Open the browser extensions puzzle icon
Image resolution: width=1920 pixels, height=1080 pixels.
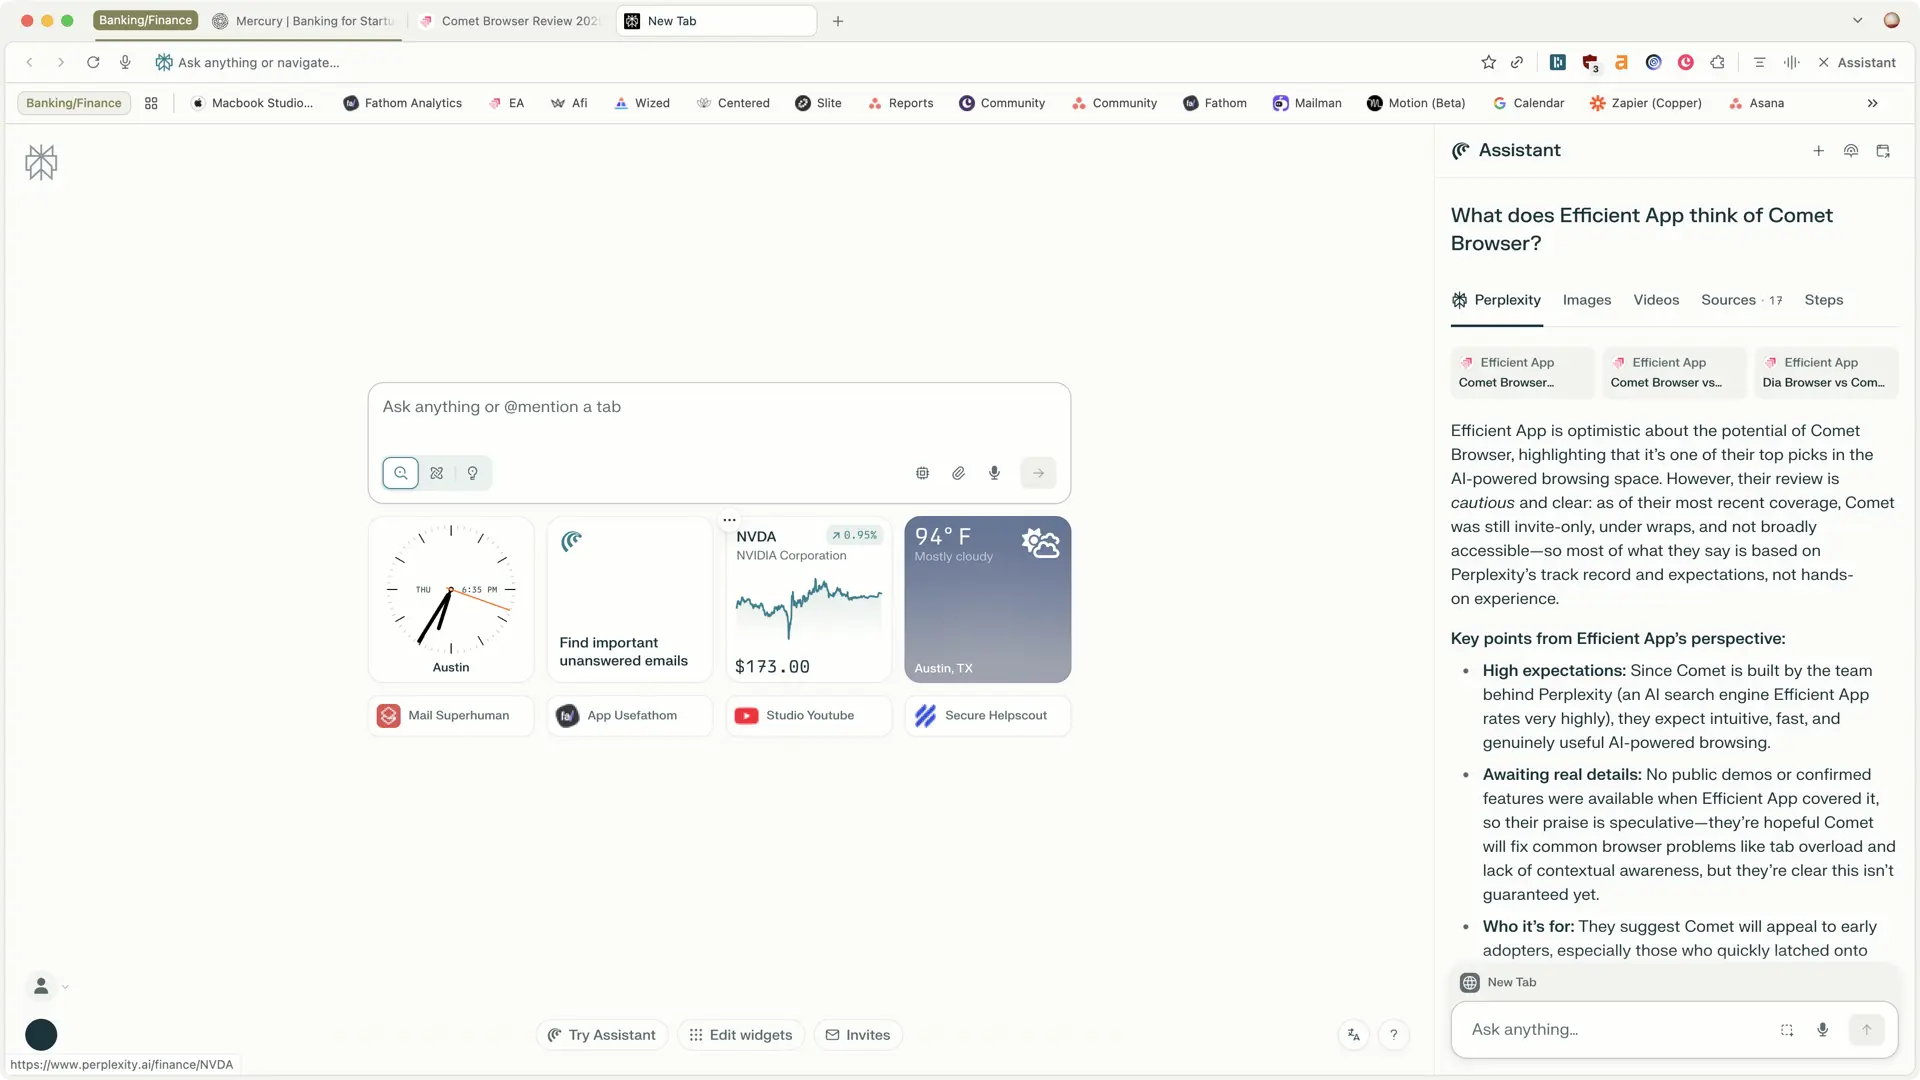tap(1718, 62)
